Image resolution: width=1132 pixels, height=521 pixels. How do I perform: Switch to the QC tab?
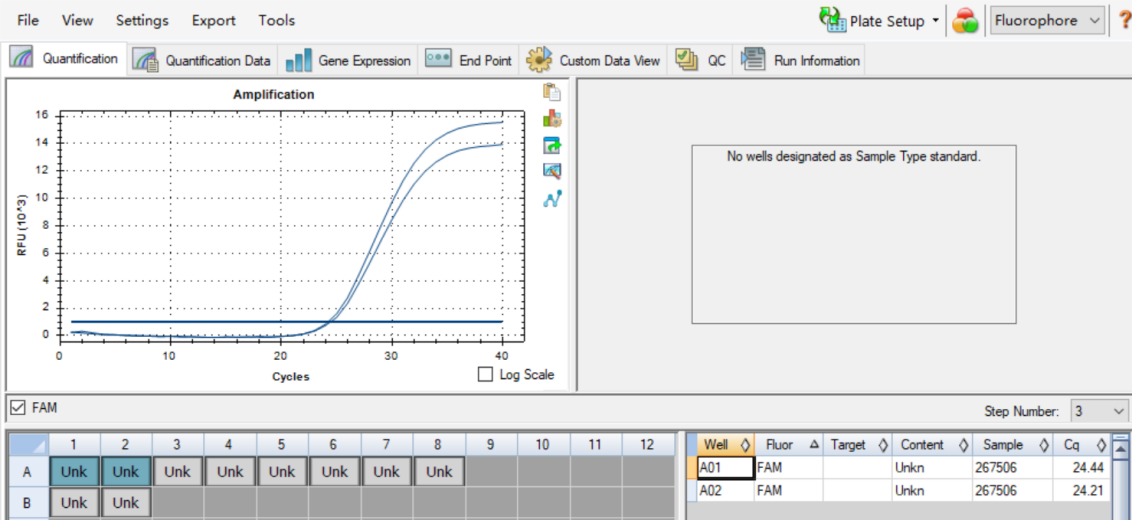(700, 61)
